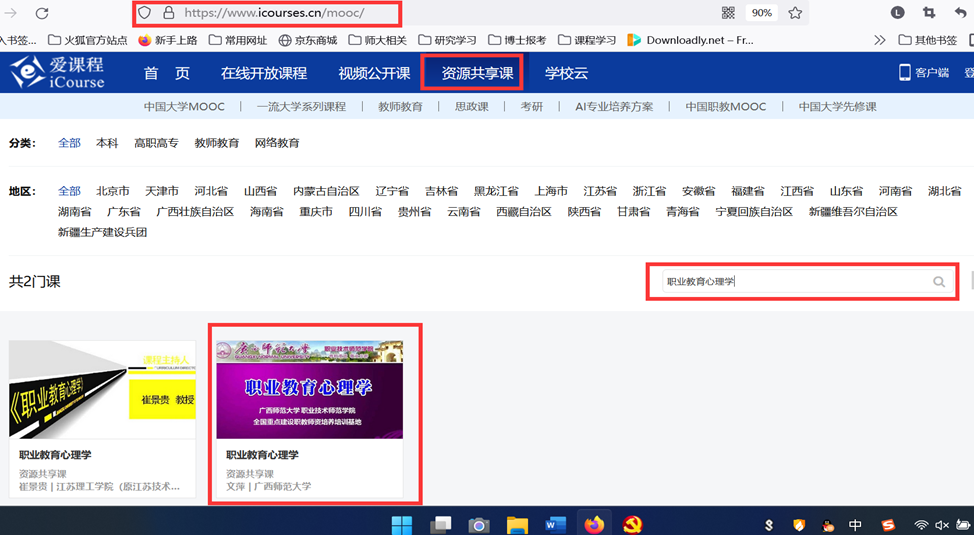Open Task View in the taskbar
Image resolution: width=974 pixels, height=535 pixels.
click(x=440, y=525)
